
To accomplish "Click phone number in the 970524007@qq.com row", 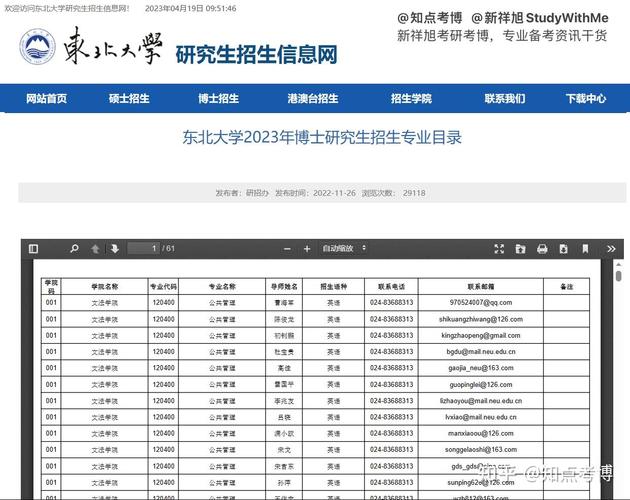I will tap(391, 303).
